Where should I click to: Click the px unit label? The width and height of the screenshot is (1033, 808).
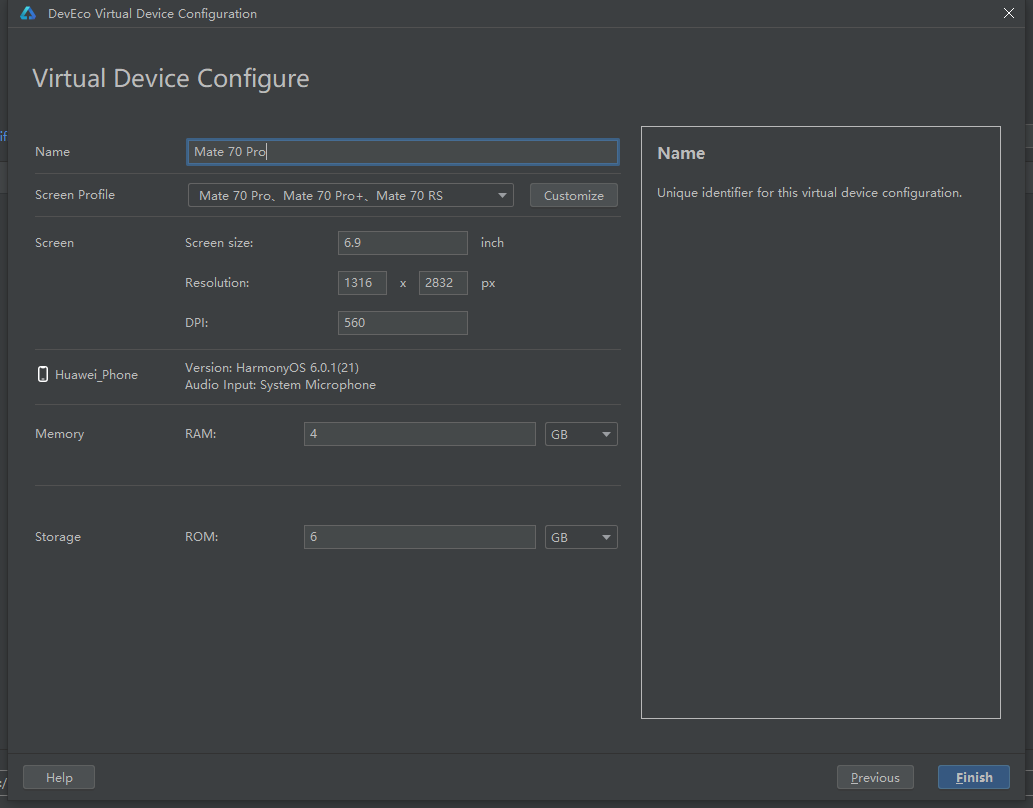click(488, 283)
